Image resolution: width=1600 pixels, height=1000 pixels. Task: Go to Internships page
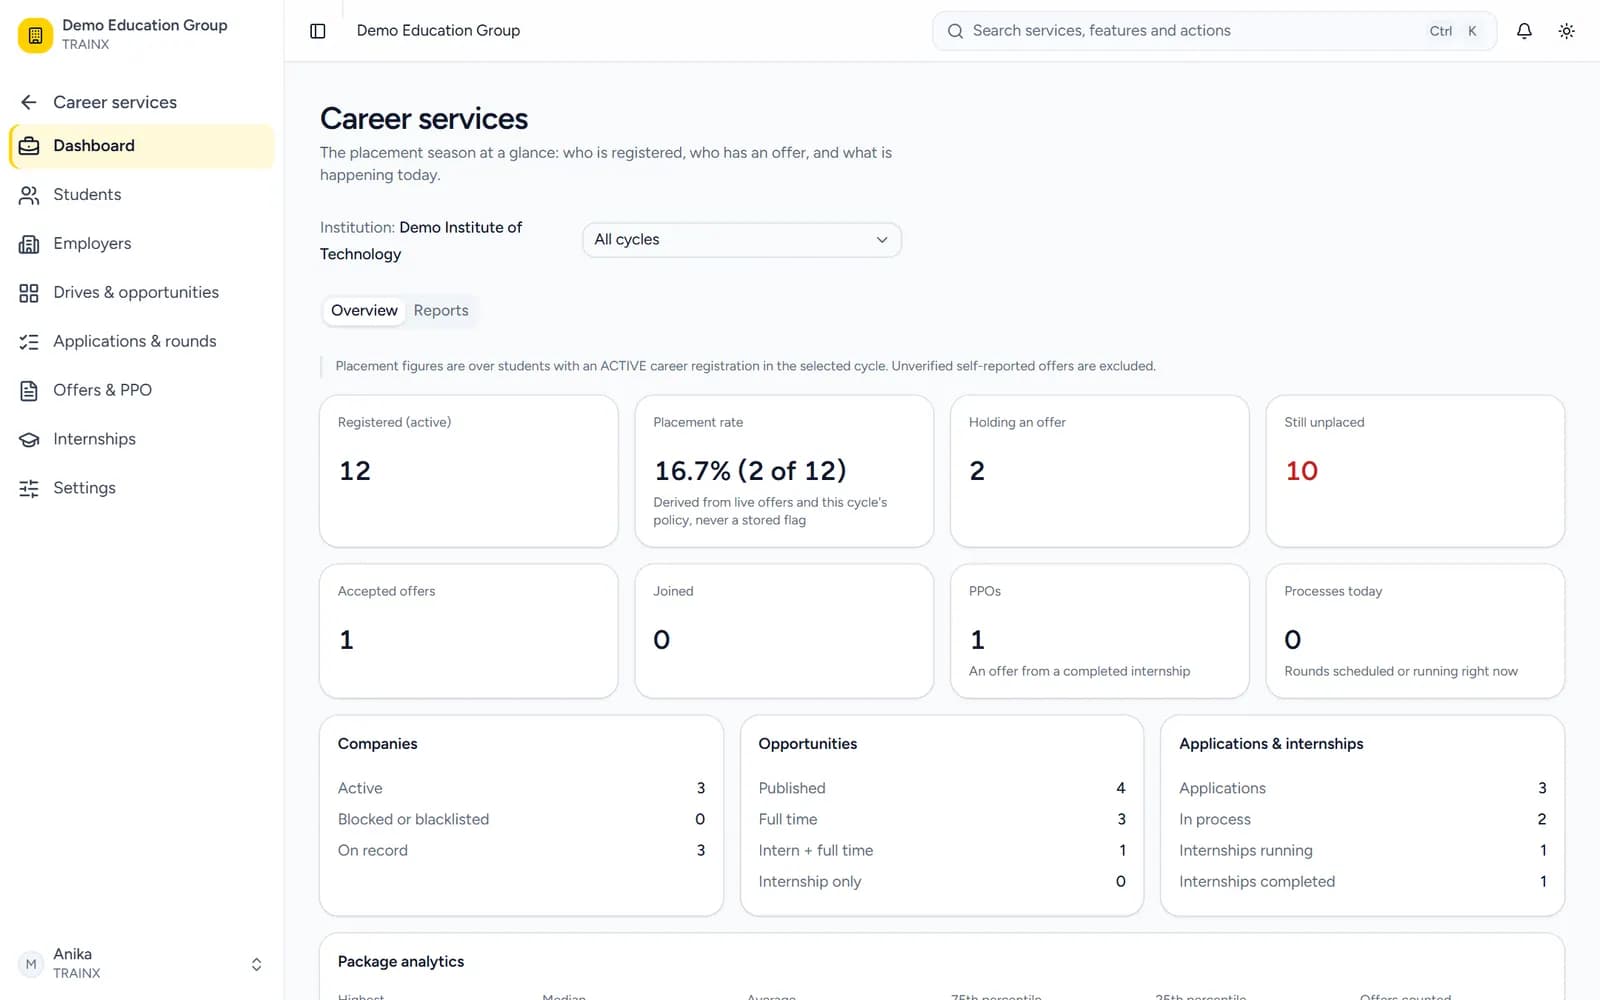(141, 439)
